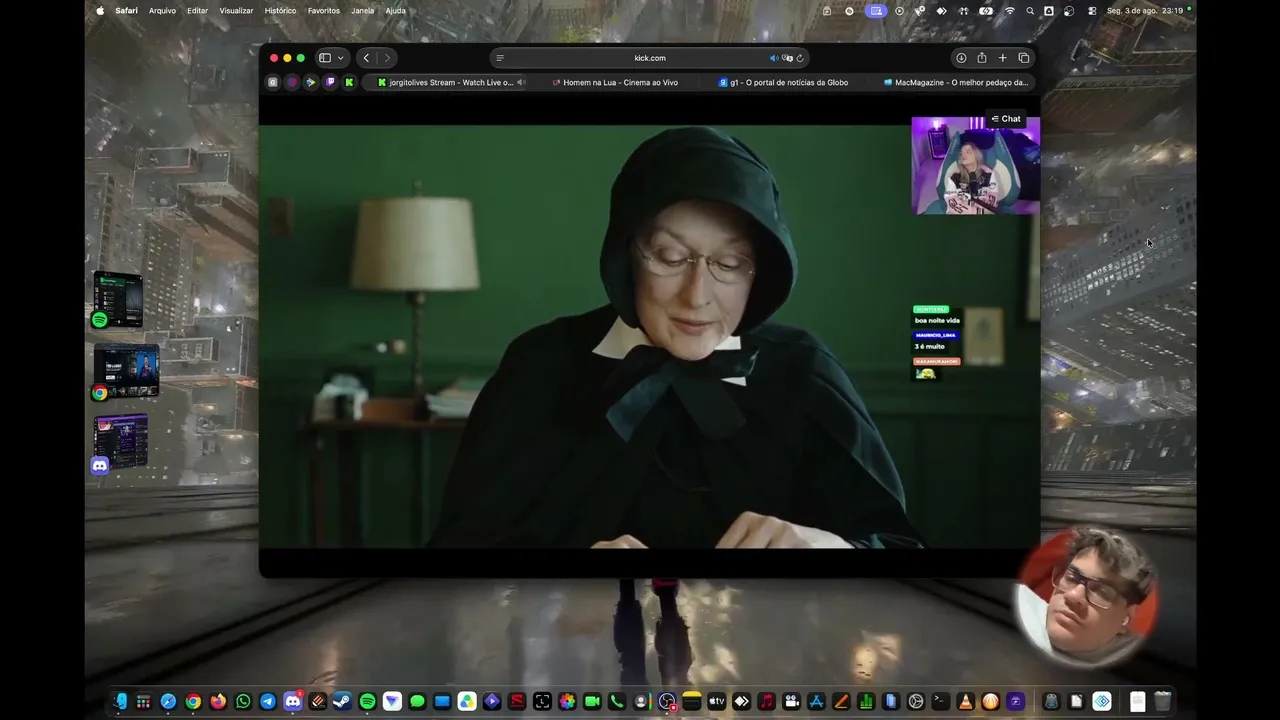This screenshot has height=720, width=1280.
Task: Reload the kick.com page
Action: coord(800,58)
